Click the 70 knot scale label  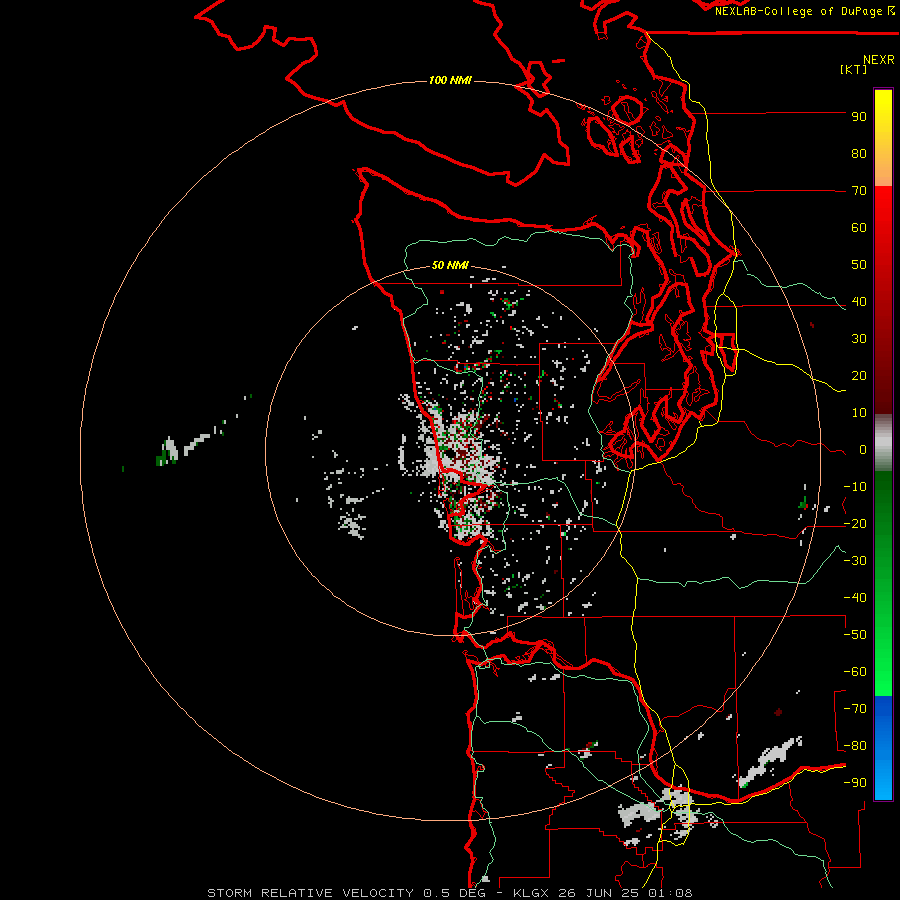[859, 191]
